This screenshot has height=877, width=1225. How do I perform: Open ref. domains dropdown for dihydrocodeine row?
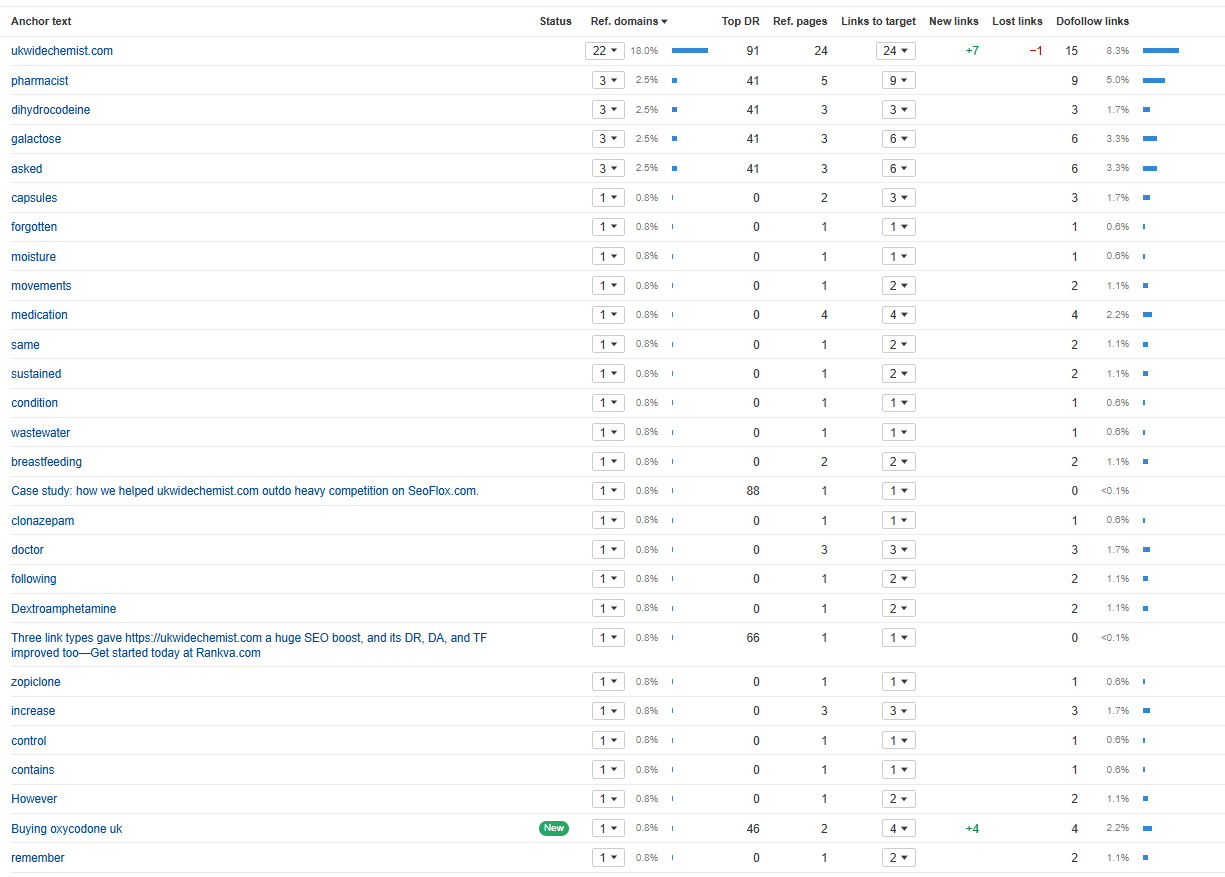(608, 110)
